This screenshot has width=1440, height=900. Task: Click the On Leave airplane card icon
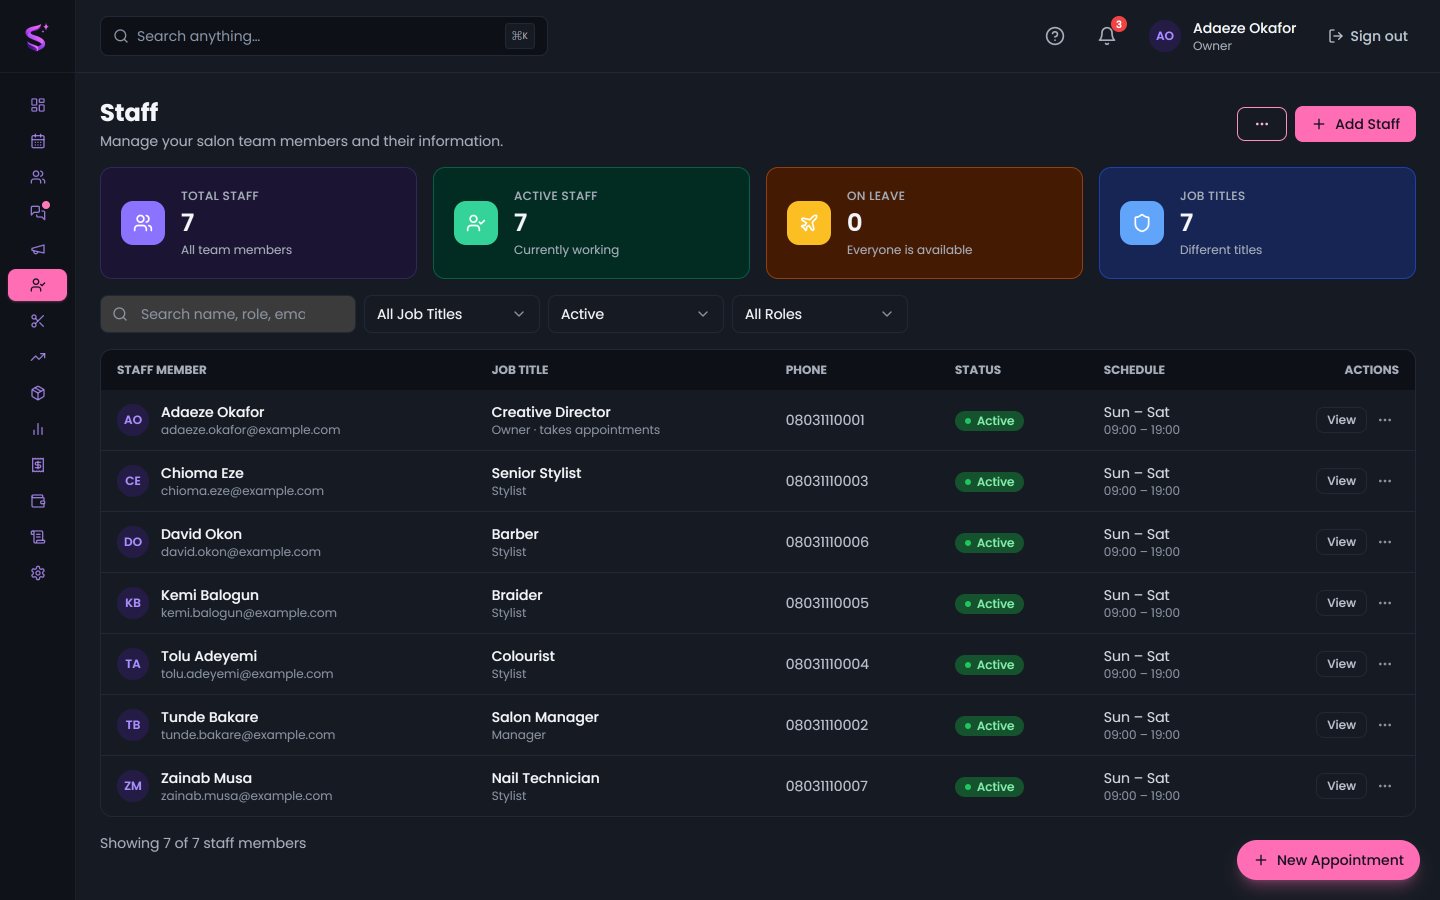coord(809,223)
